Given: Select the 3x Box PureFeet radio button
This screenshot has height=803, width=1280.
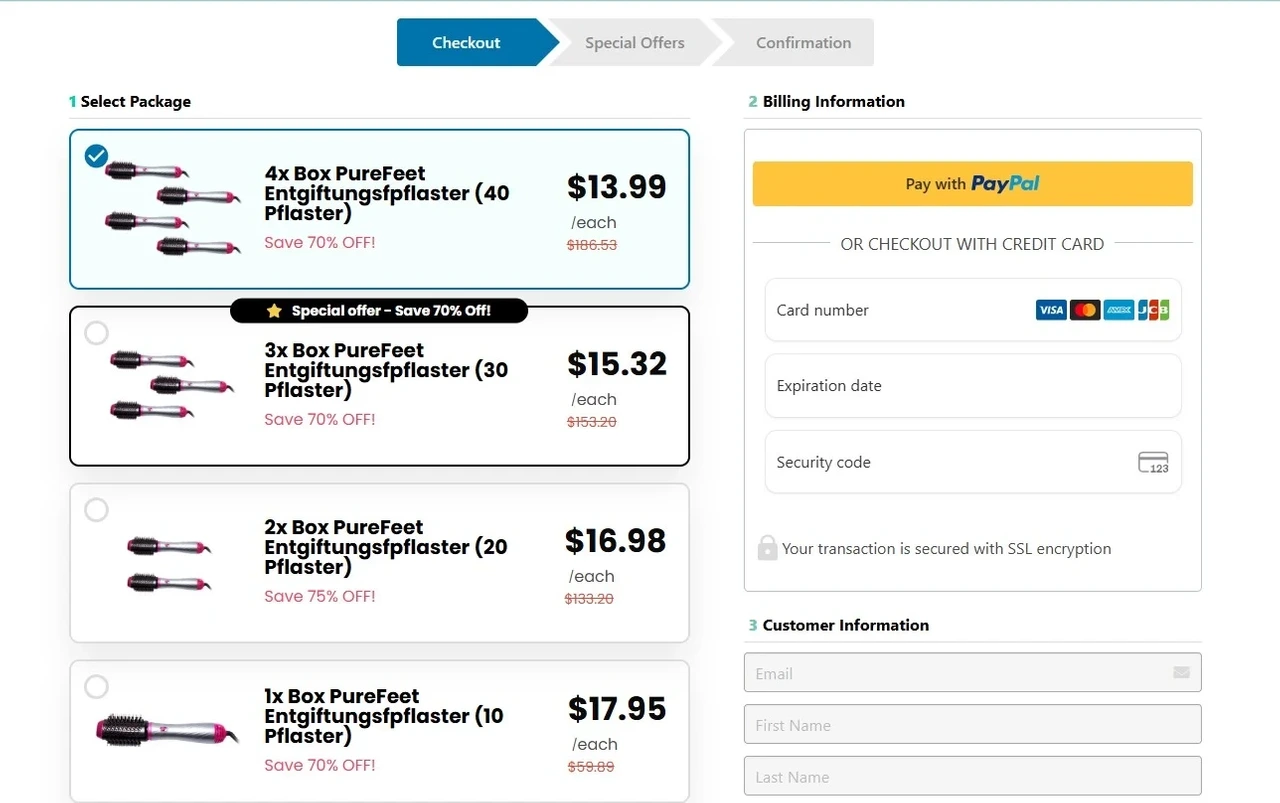Looking at the screenshot, I should tap(96, 333).
